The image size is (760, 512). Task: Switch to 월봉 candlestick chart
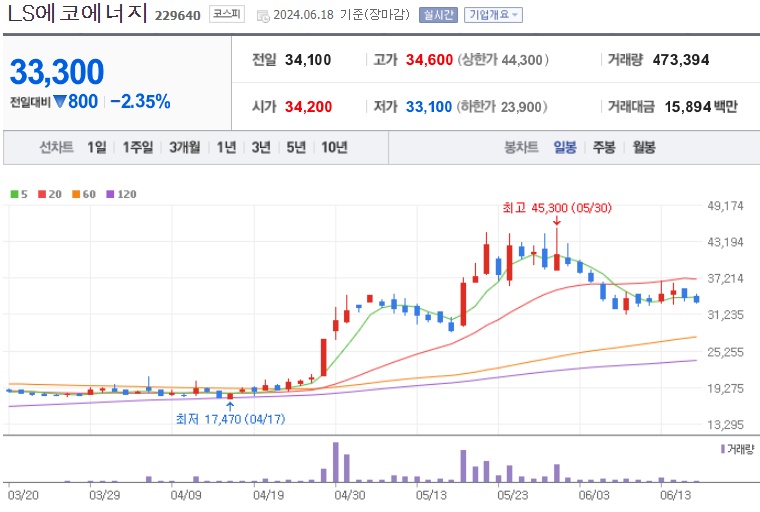[644, 147]
